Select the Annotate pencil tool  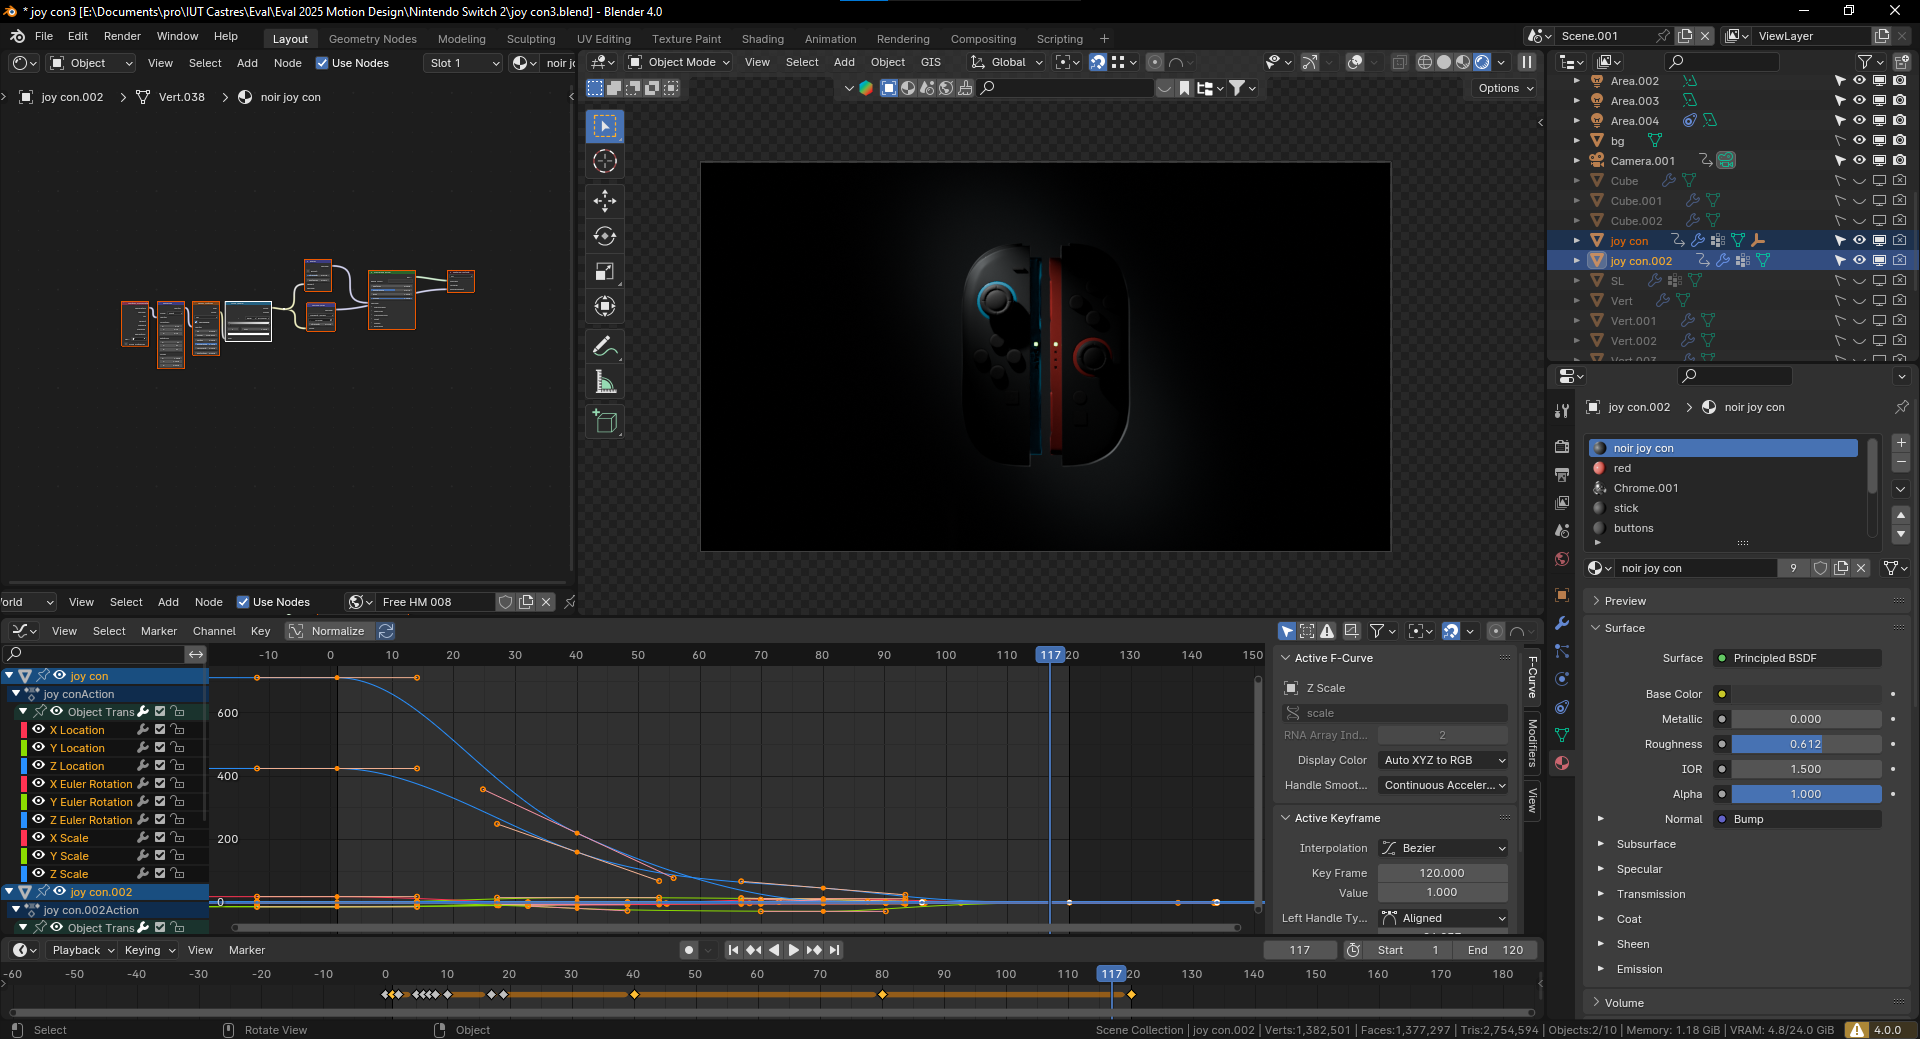coord(605,346)
